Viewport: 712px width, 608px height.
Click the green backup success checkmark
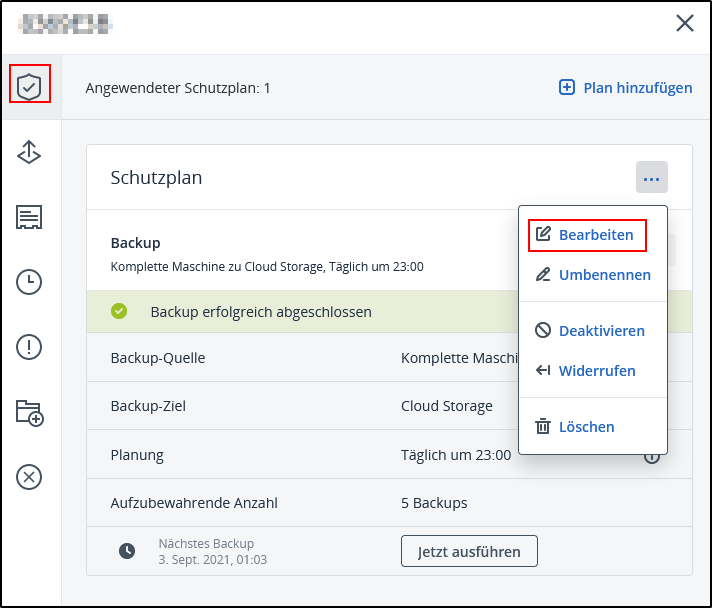(x=119, y=312)
